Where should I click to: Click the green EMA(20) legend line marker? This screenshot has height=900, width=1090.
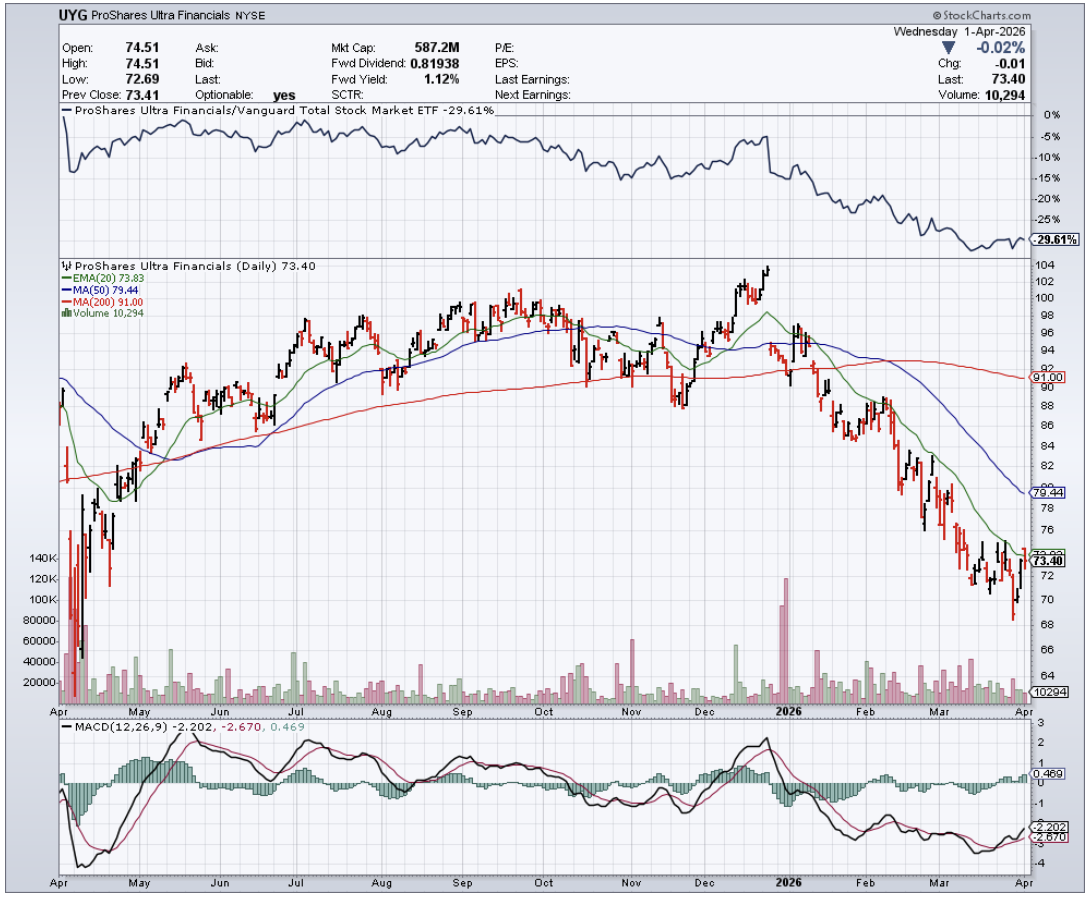click(x=65, y=277)
